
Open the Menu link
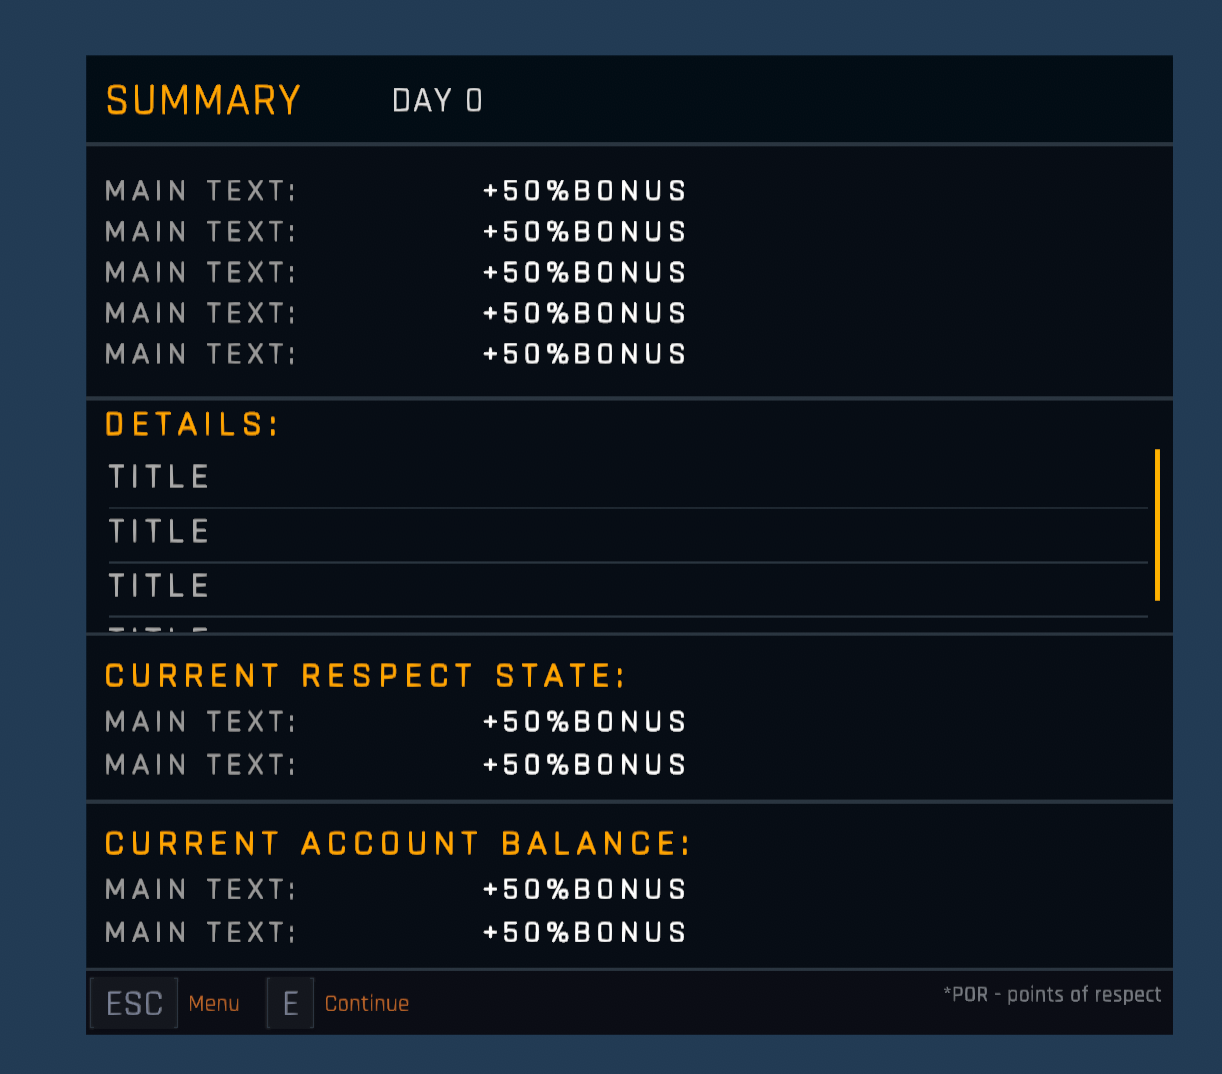coord(213,1003)
